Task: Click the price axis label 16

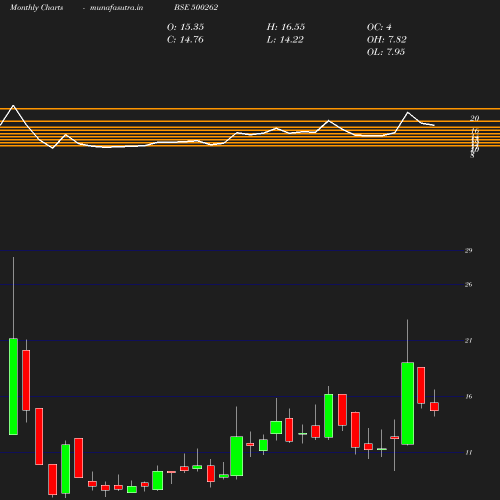Action: (468, 397)
